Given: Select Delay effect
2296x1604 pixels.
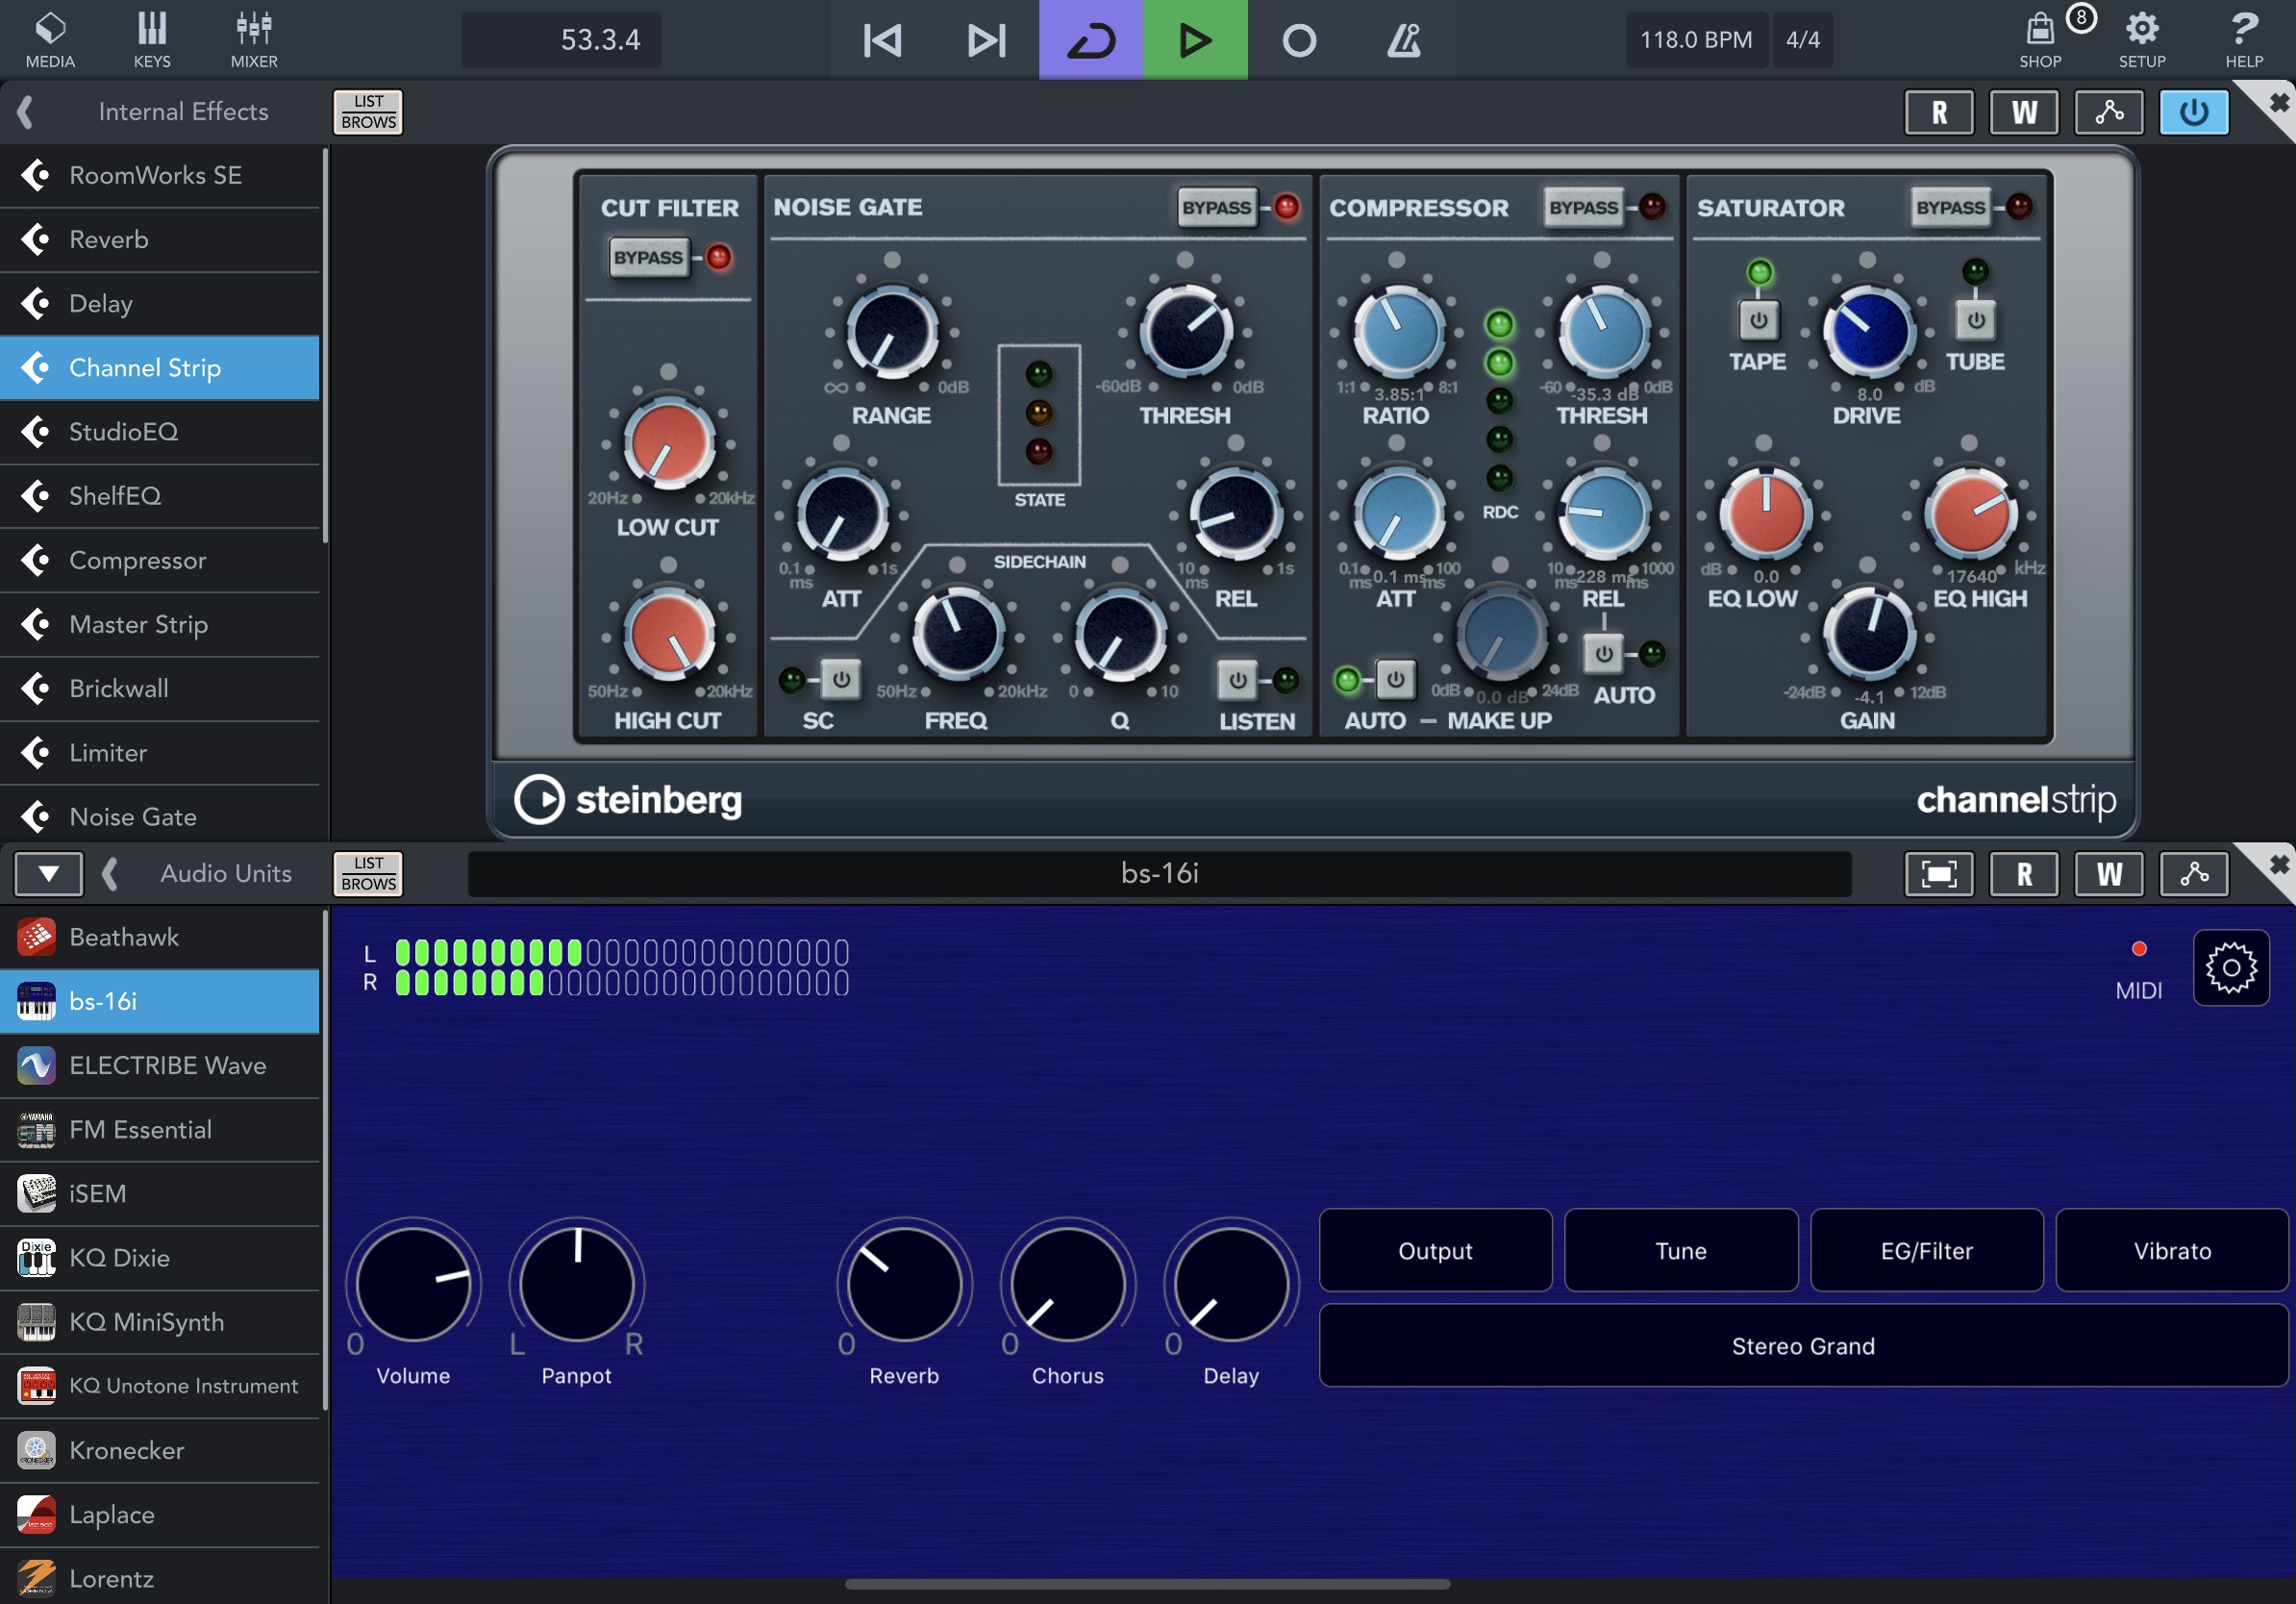Looking at the screenshot, I should 160,304.
